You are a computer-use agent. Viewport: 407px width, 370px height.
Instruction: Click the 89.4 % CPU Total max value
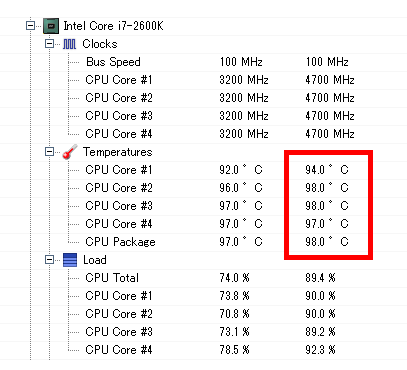[x=320, y=278]
